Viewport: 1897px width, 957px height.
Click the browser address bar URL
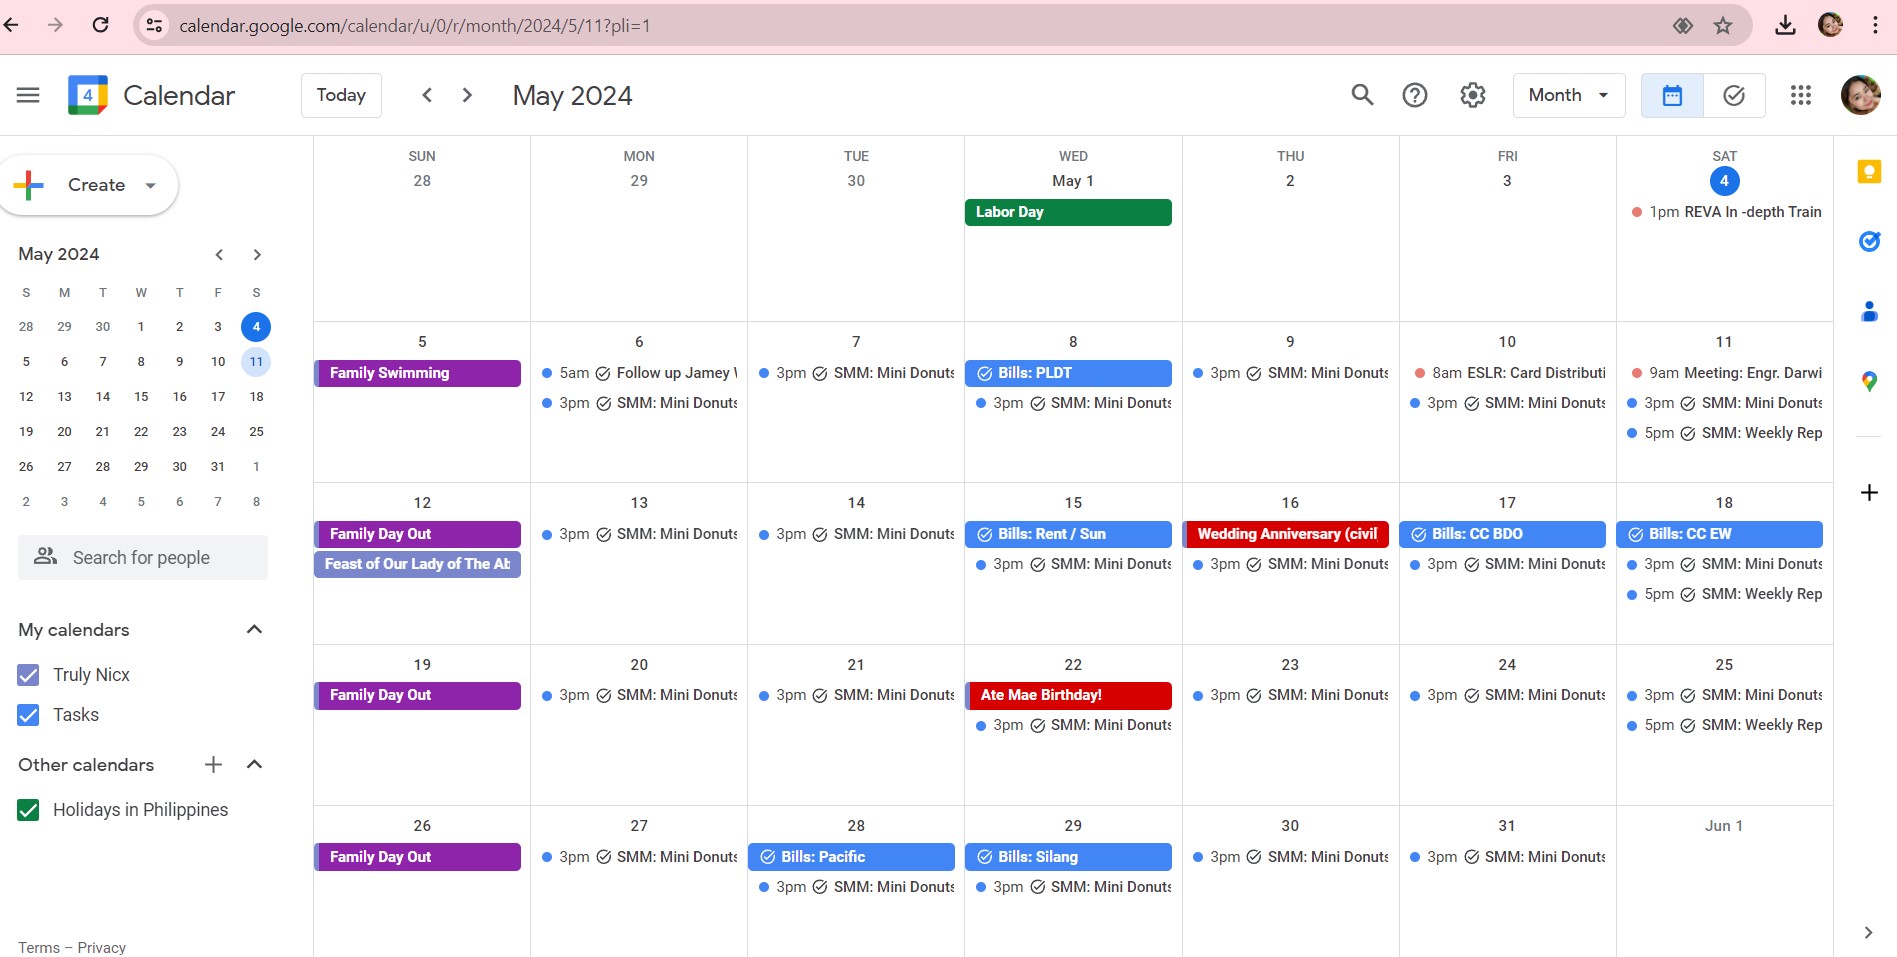point(414,25)
